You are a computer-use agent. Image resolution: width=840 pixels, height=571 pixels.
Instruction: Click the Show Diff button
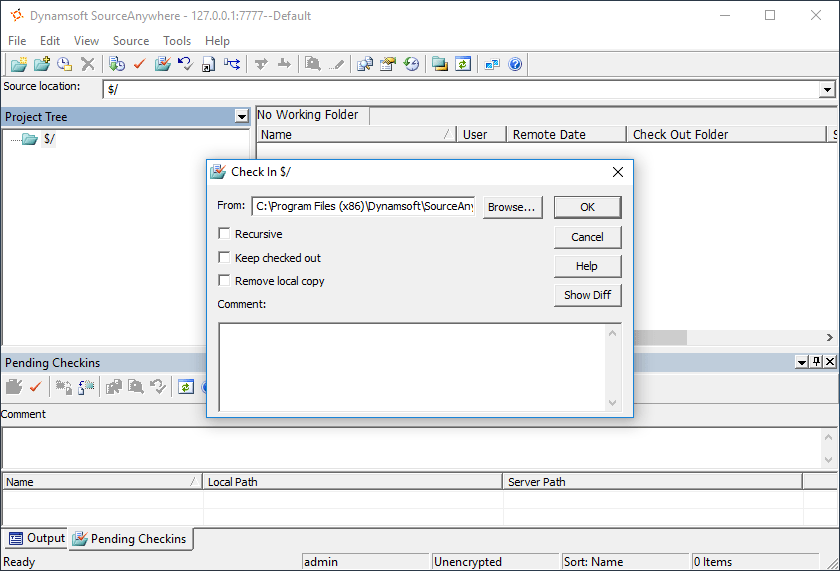tap(587, 295)
